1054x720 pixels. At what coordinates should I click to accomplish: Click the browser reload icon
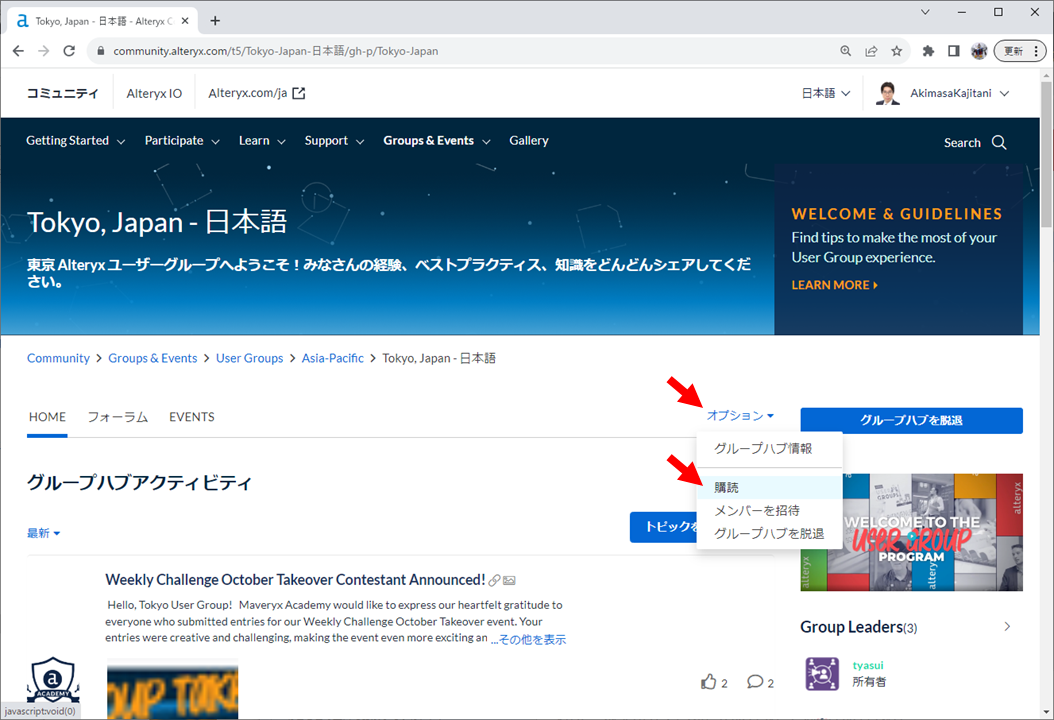69,51
